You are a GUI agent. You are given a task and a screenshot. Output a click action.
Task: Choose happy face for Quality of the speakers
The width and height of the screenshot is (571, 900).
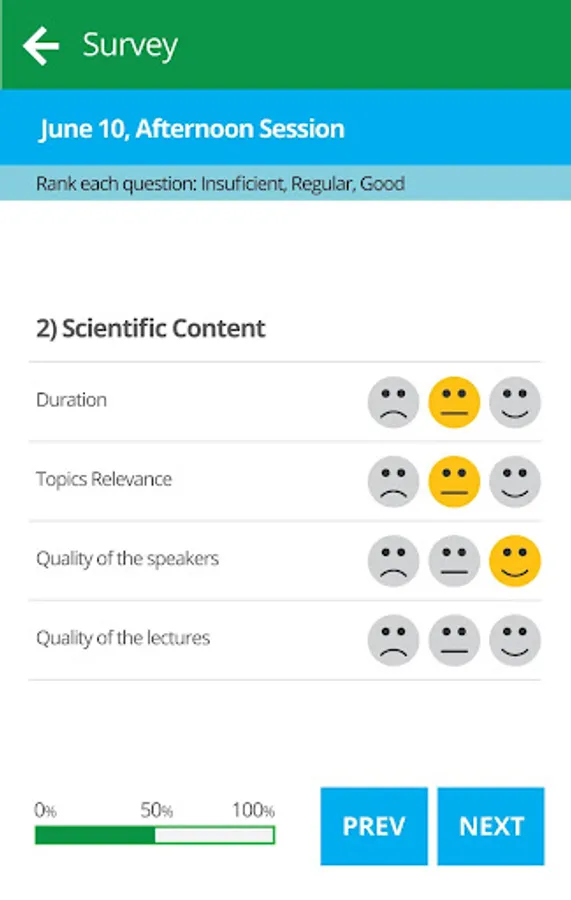pyautogui.click(x=515, y=561)
